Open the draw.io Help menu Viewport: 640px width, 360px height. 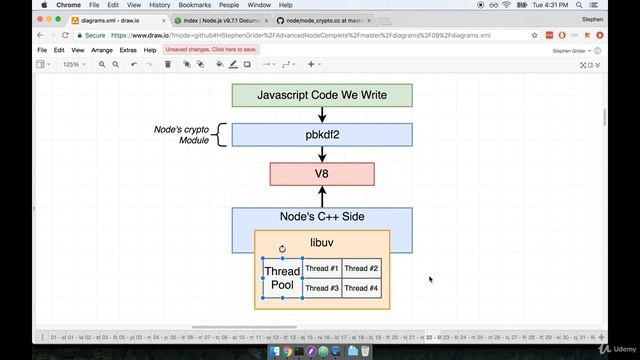(x=150, y=50)
